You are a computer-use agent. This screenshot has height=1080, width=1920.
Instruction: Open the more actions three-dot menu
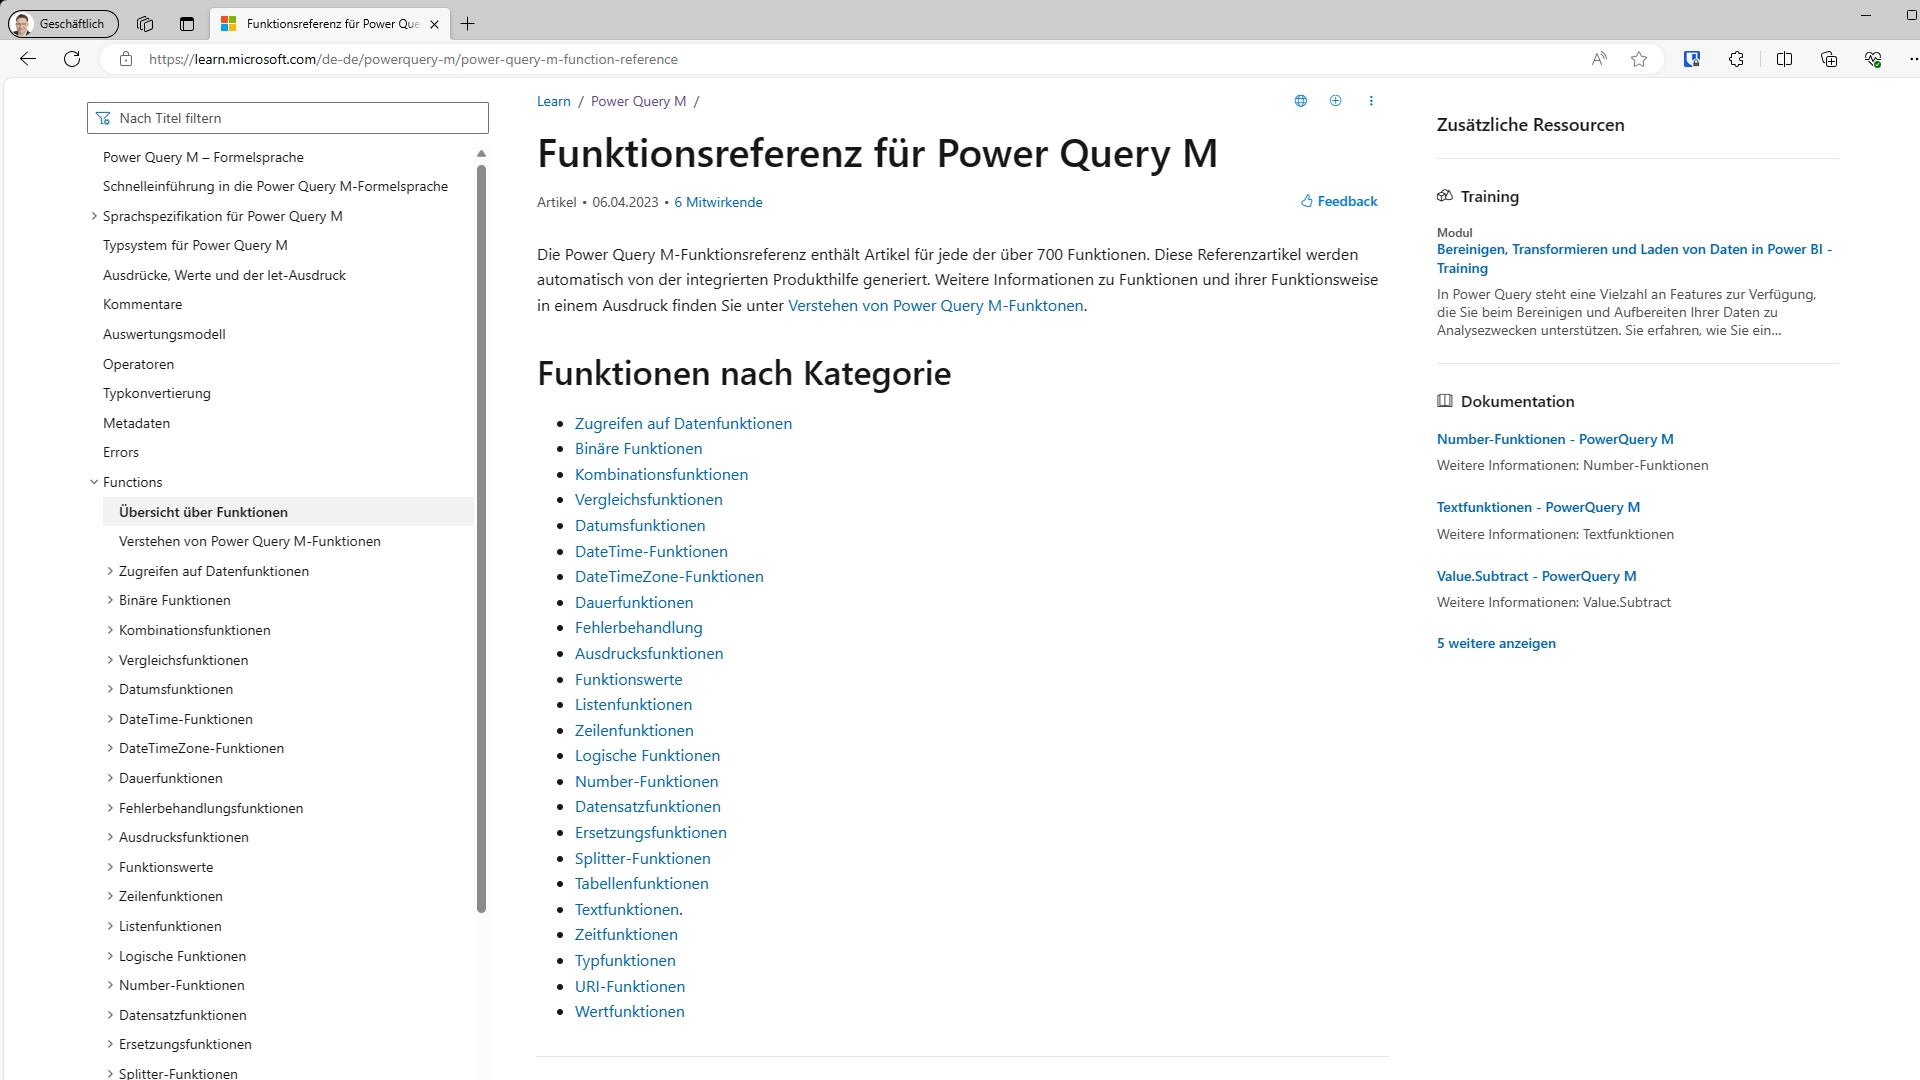coord(1371,101)
